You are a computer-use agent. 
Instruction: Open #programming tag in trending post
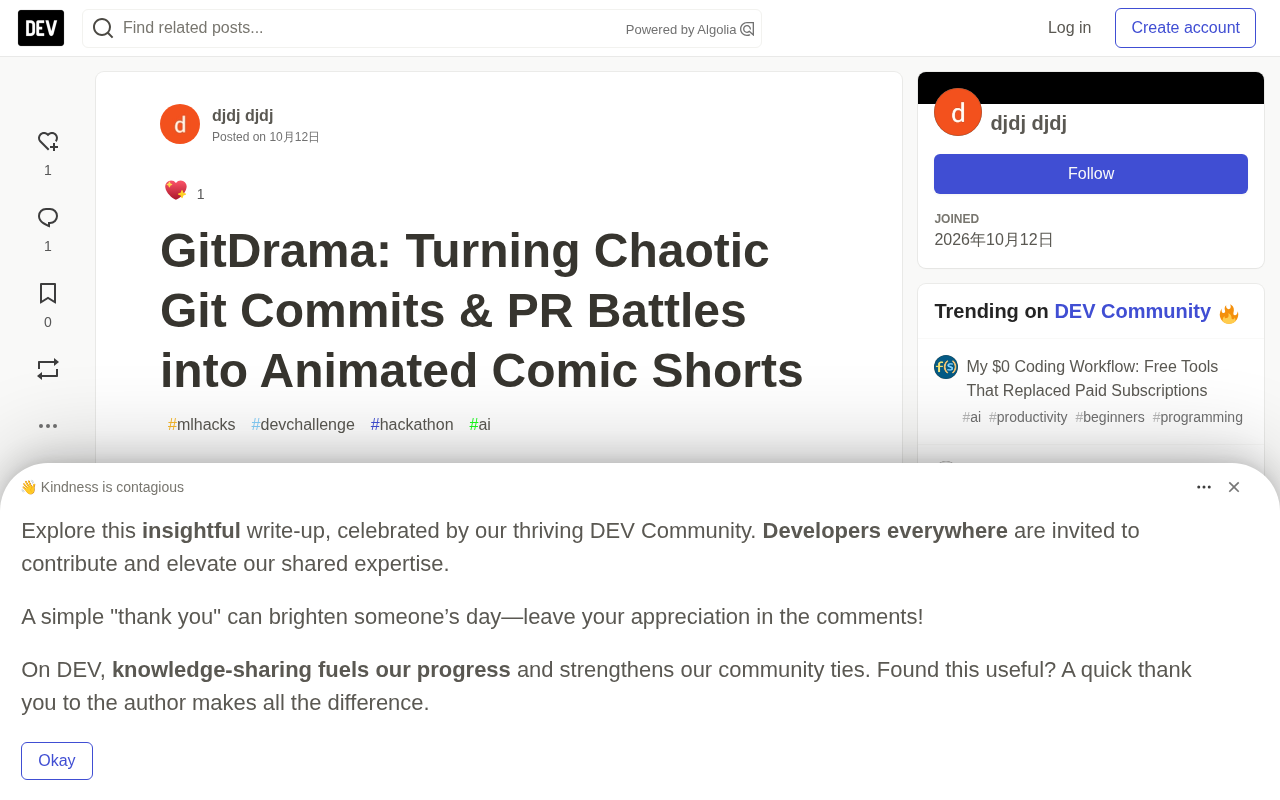(1198, 417)
